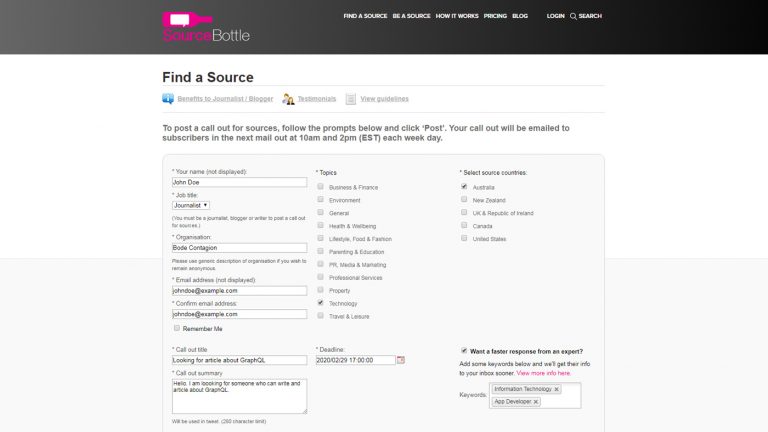Remove the App Developer keyword tag
768x432 pixels.
point(536,402)
